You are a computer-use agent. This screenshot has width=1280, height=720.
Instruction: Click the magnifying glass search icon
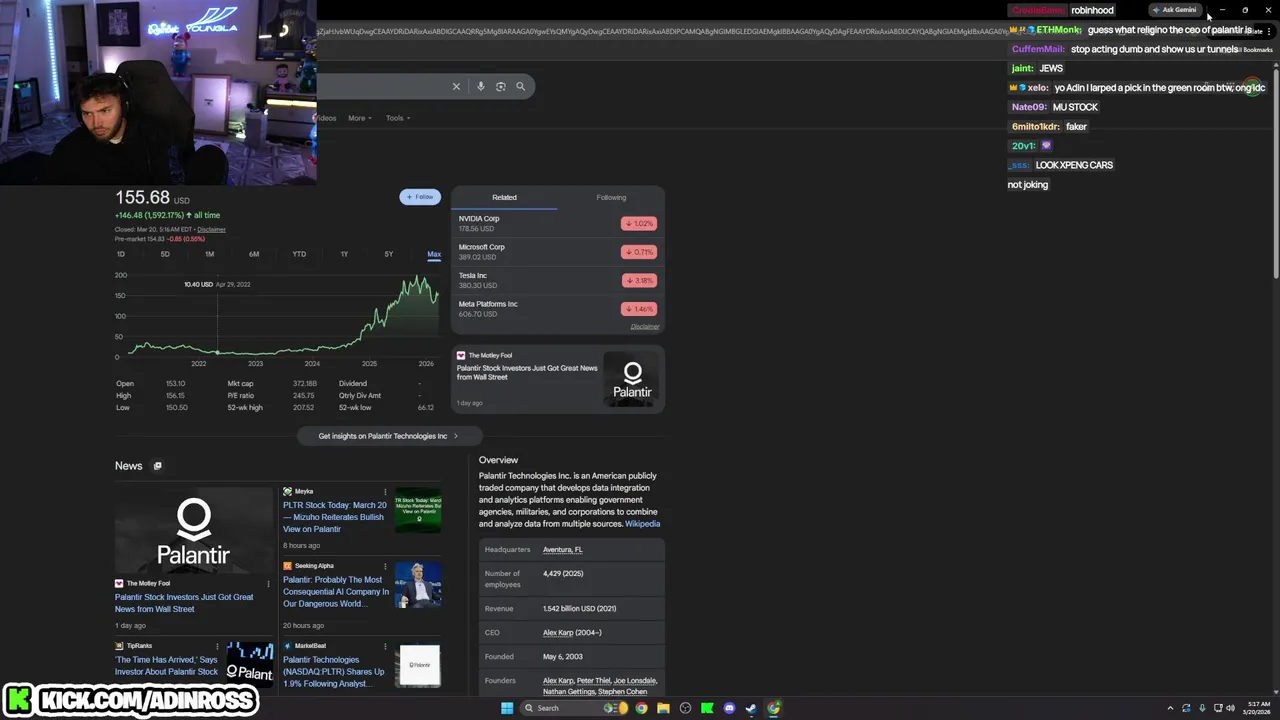coord(520,86)
